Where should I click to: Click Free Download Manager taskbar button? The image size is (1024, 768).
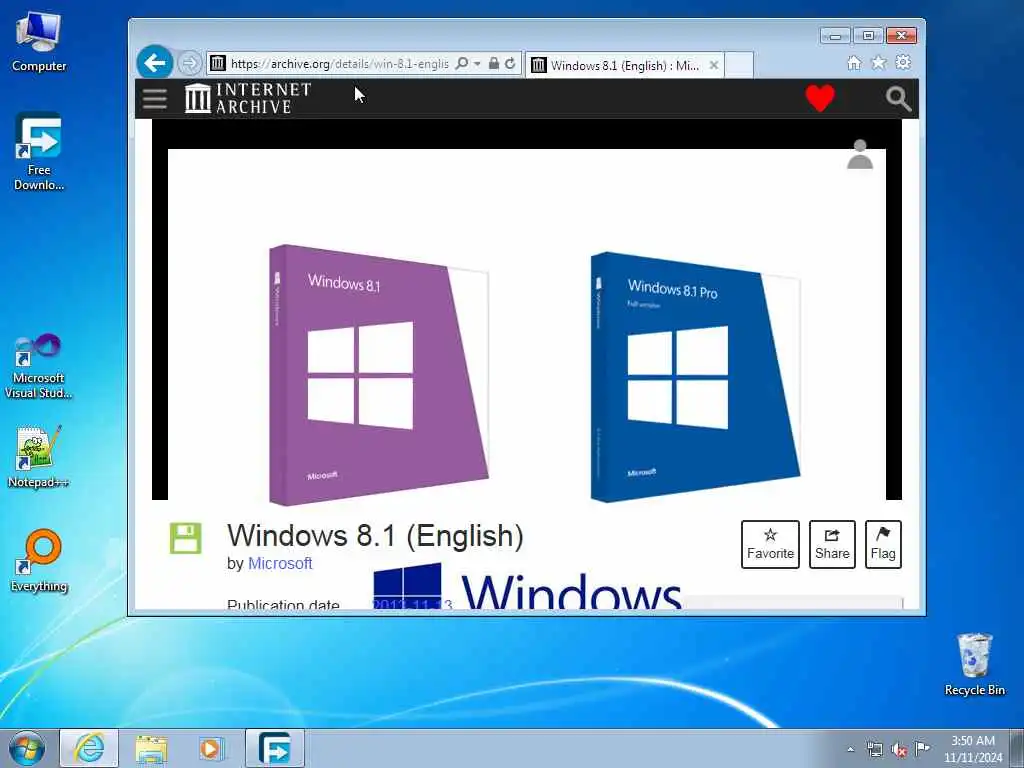[275, 748]
